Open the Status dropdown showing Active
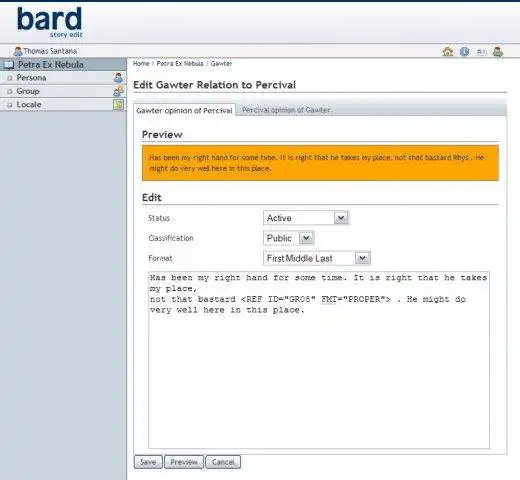520x480 pixels. (306, 218)
